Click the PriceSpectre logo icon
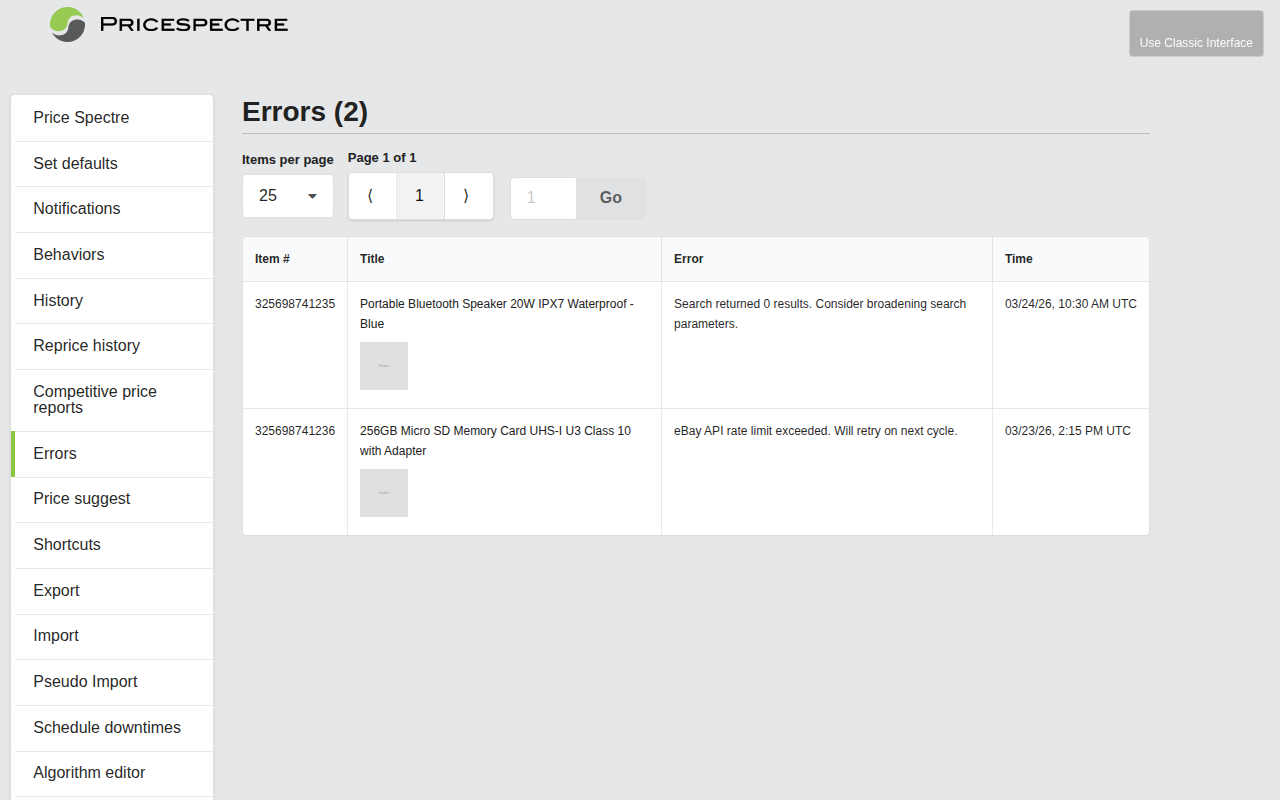The image size is (1280, 800). tap(66, 24)
